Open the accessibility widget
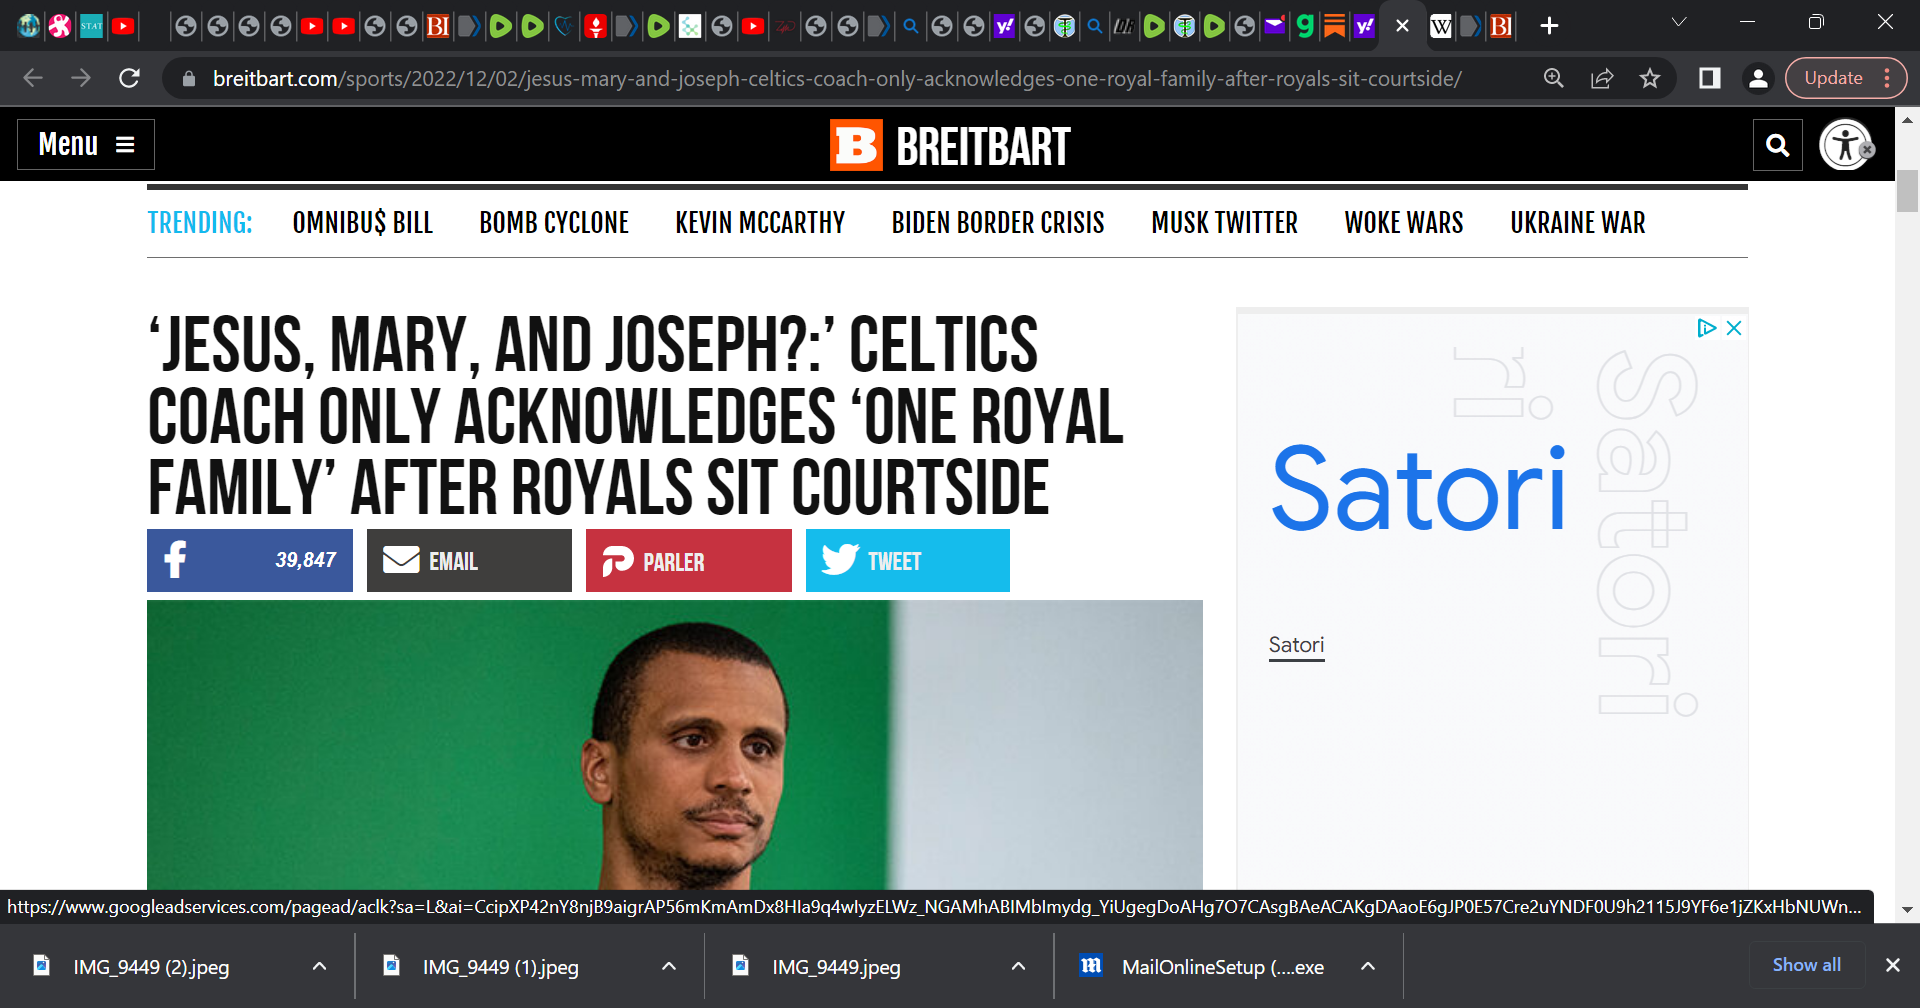The image size is (1920, 1008). (x=1846, y=145)
